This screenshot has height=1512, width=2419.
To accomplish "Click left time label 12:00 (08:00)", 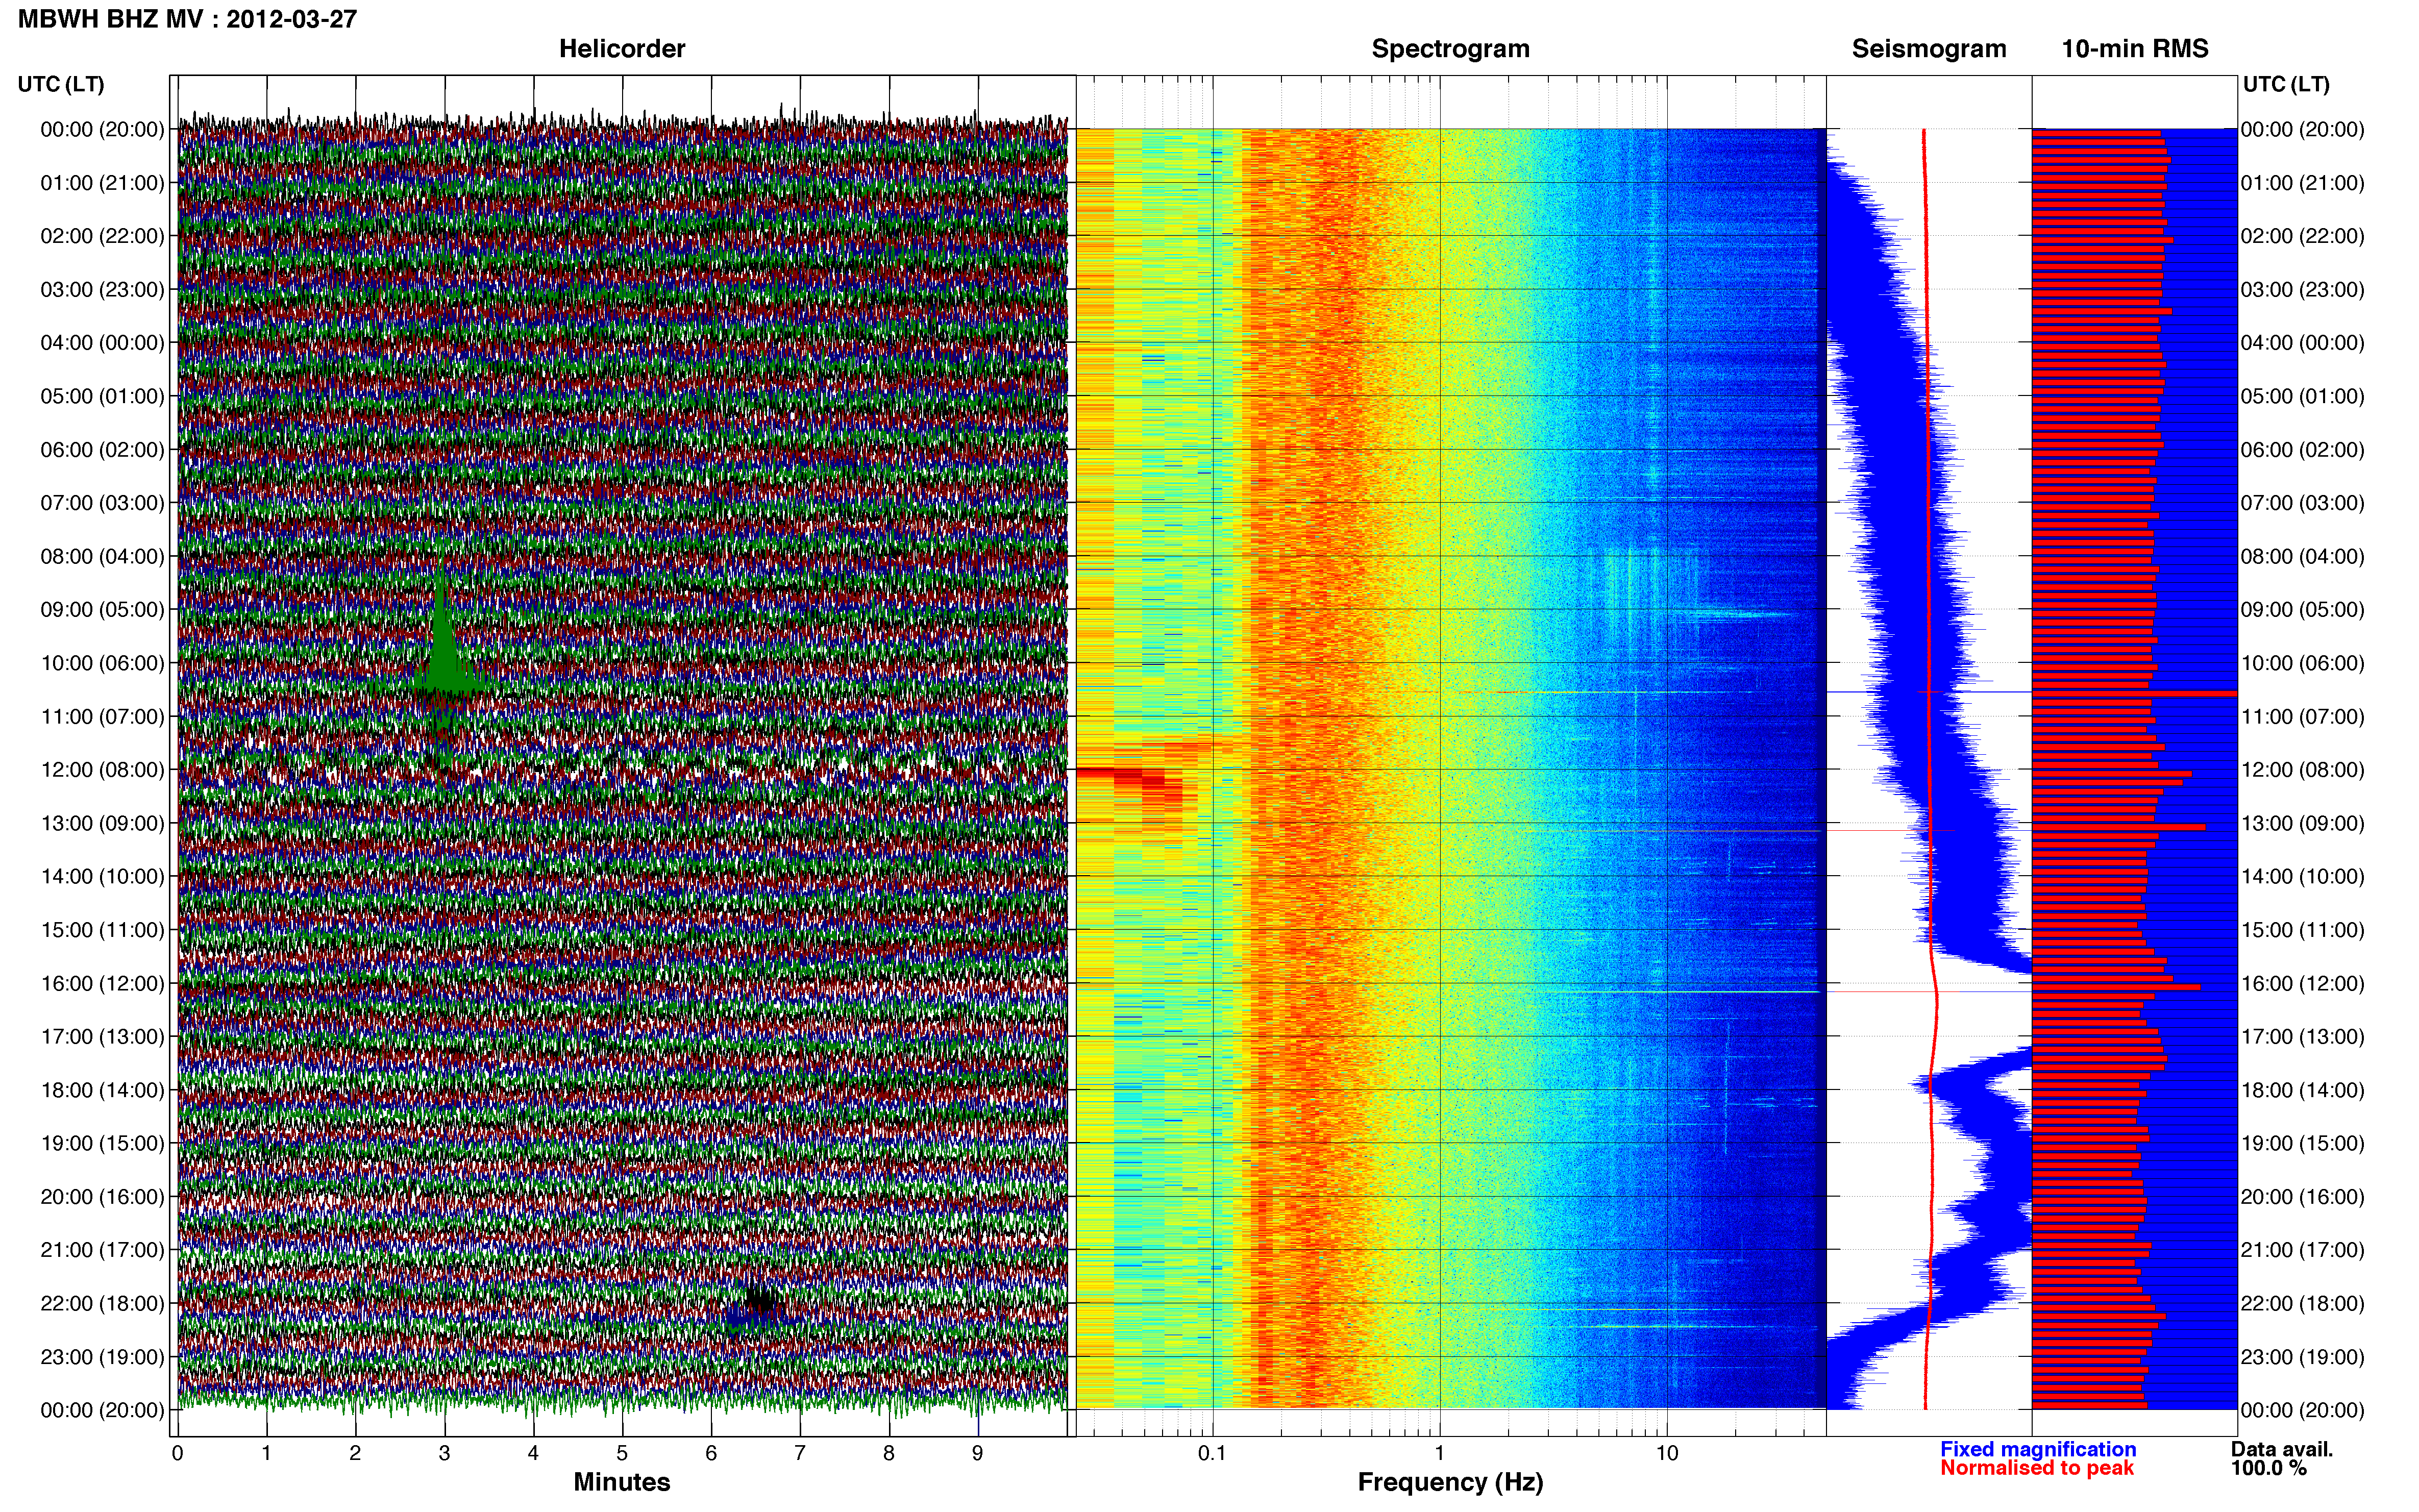I will (102, 770).
